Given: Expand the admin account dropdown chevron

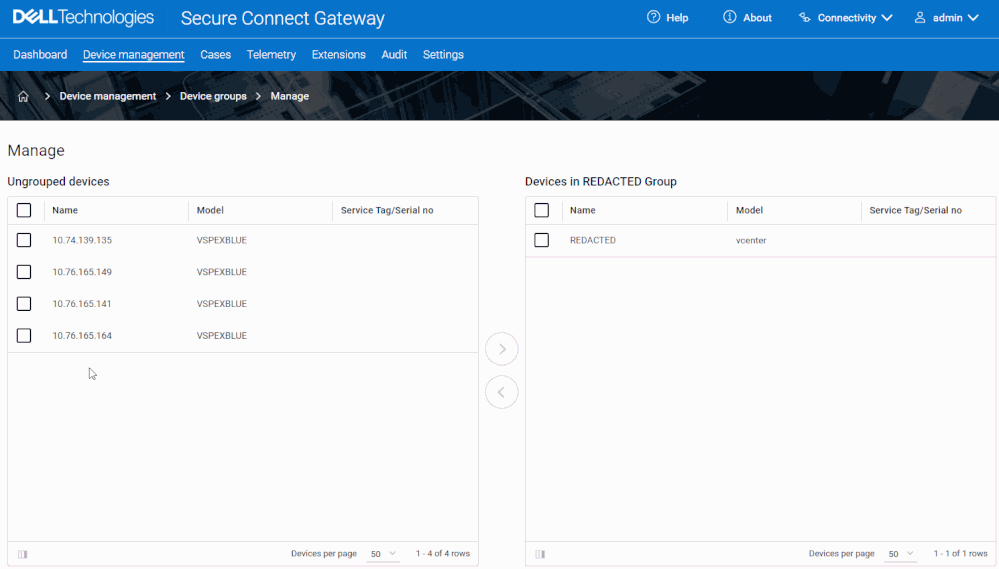Looking at the screenshot, I should [973, 18].
